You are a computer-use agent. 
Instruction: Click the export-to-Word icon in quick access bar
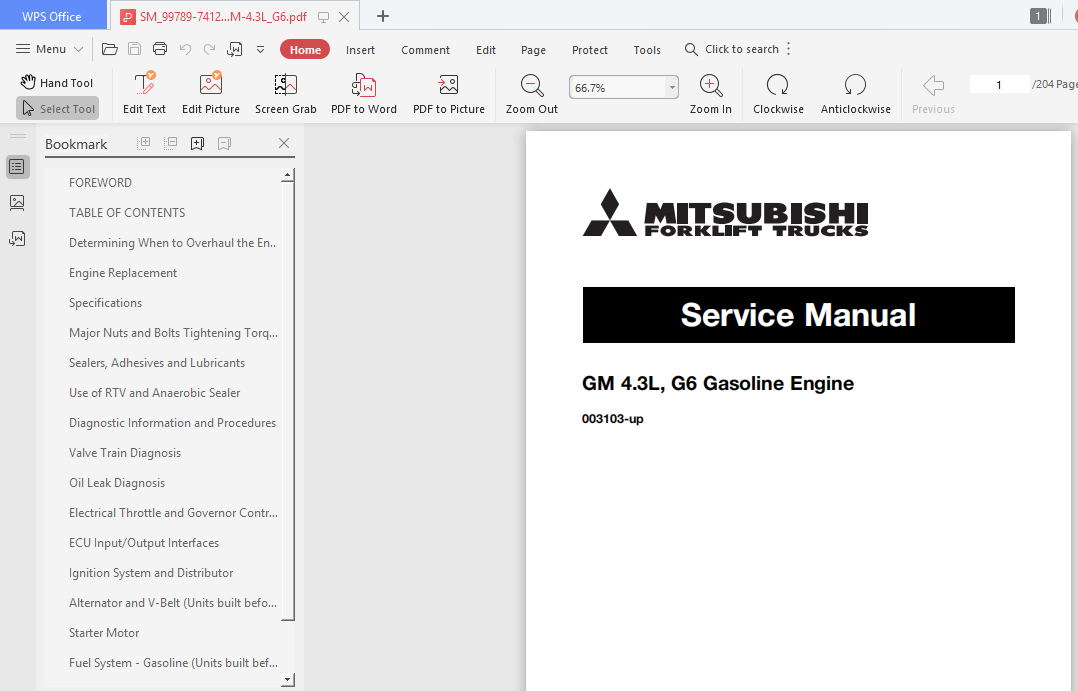pyautogui.click(x=234, y=49)
